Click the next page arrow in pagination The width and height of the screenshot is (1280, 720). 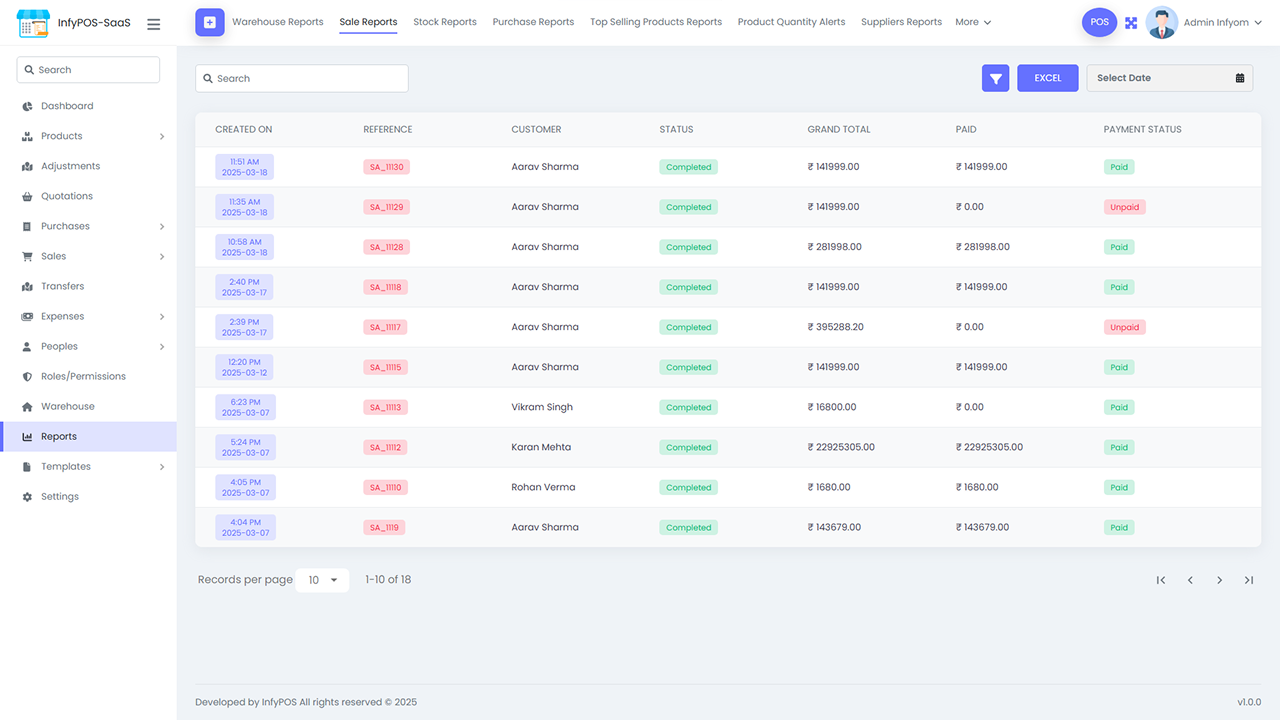pyautogui.click(x=1219, y=579)
